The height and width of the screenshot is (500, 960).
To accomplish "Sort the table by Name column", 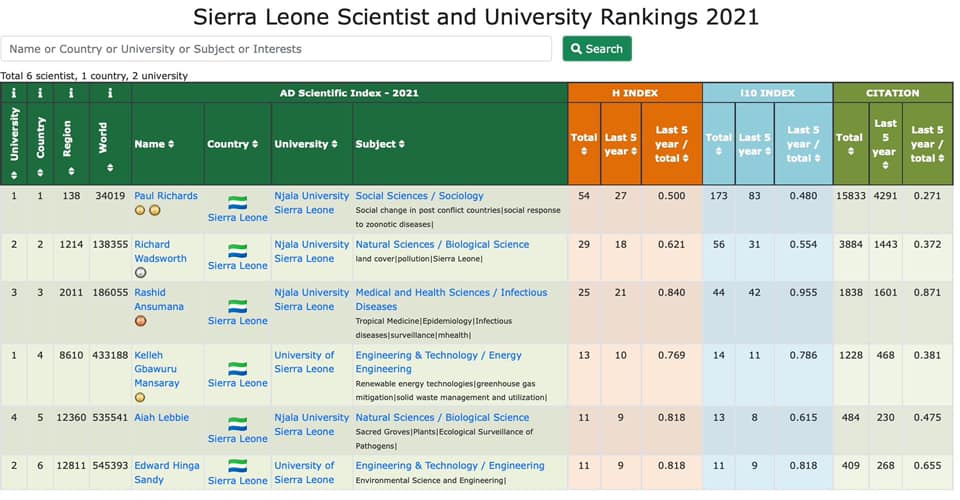I will (x=154, y=144).
